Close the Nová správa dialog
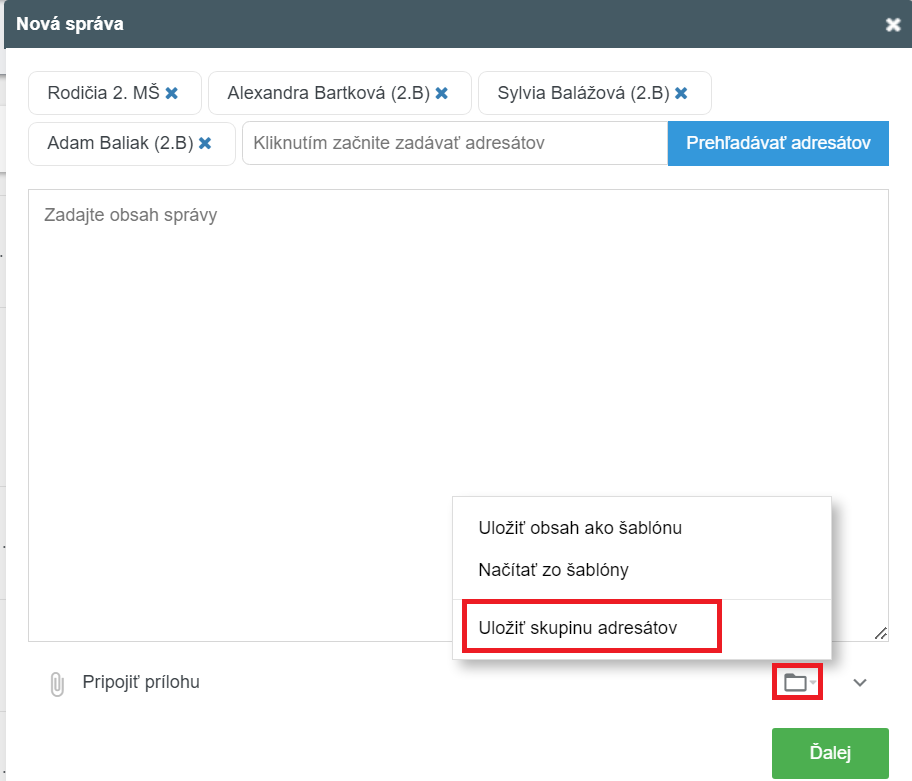 pyautogui.click(x=893, y=24)
